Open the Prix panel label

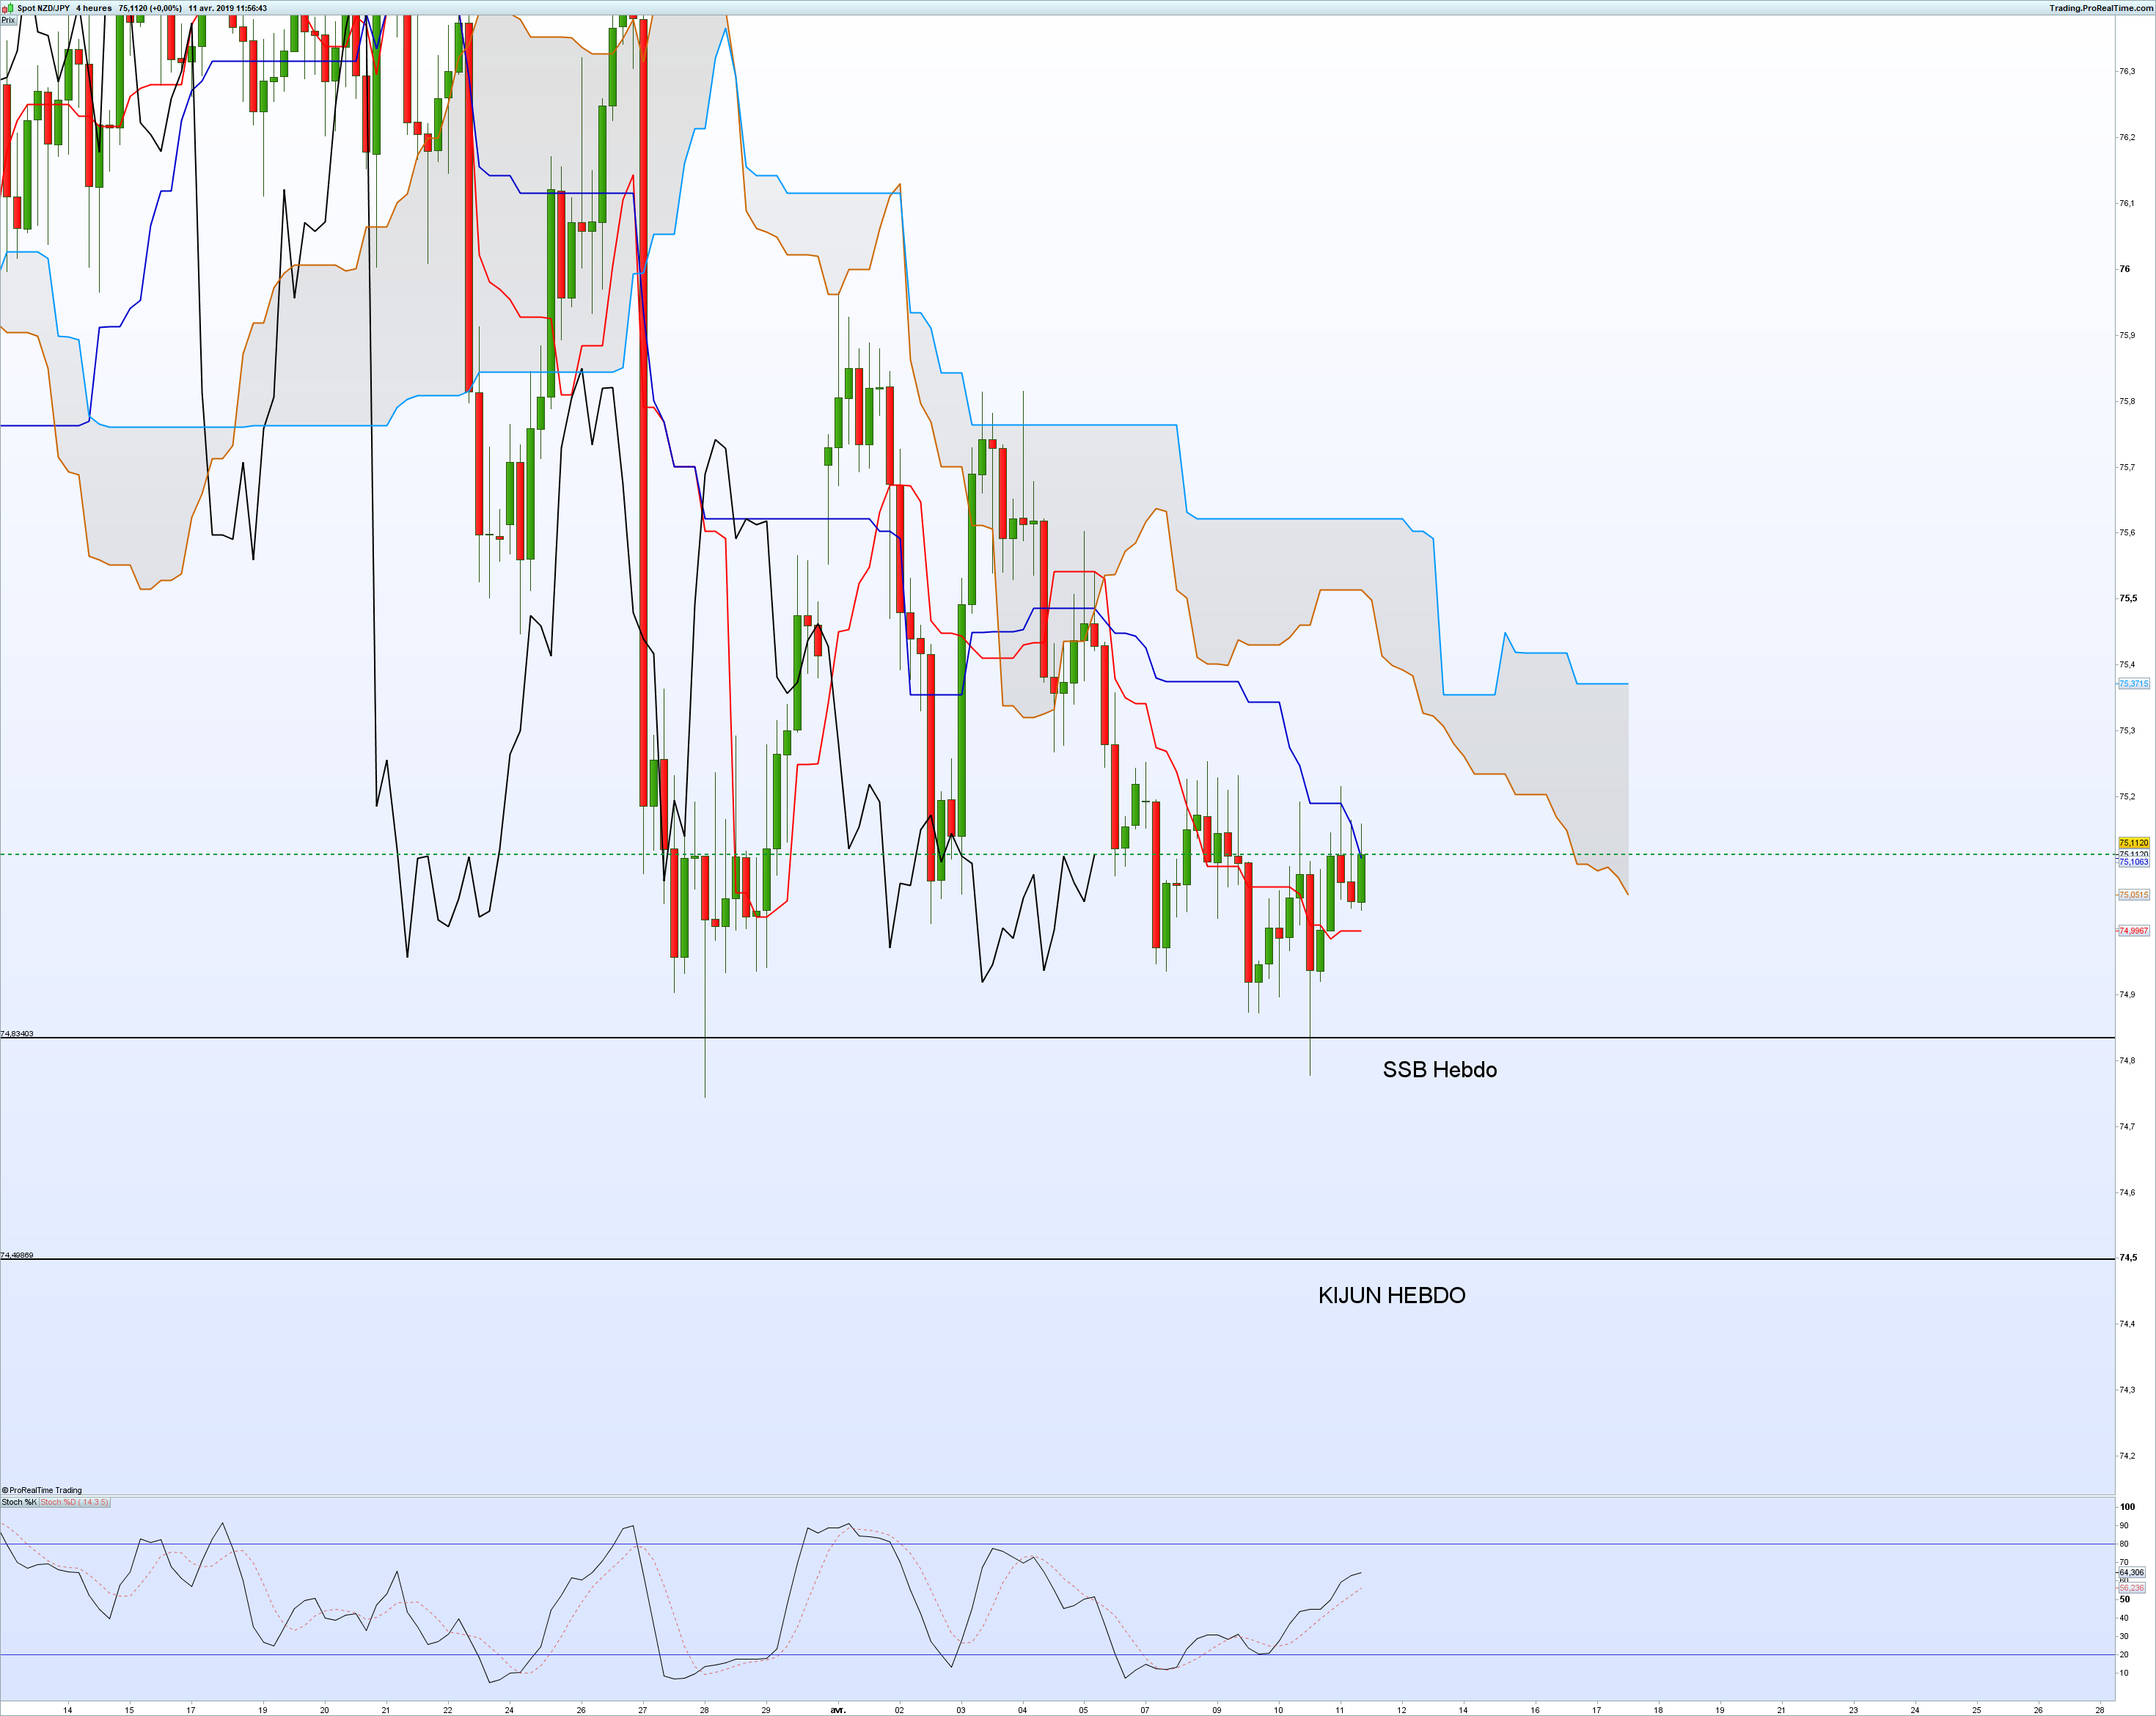[8, 20]
